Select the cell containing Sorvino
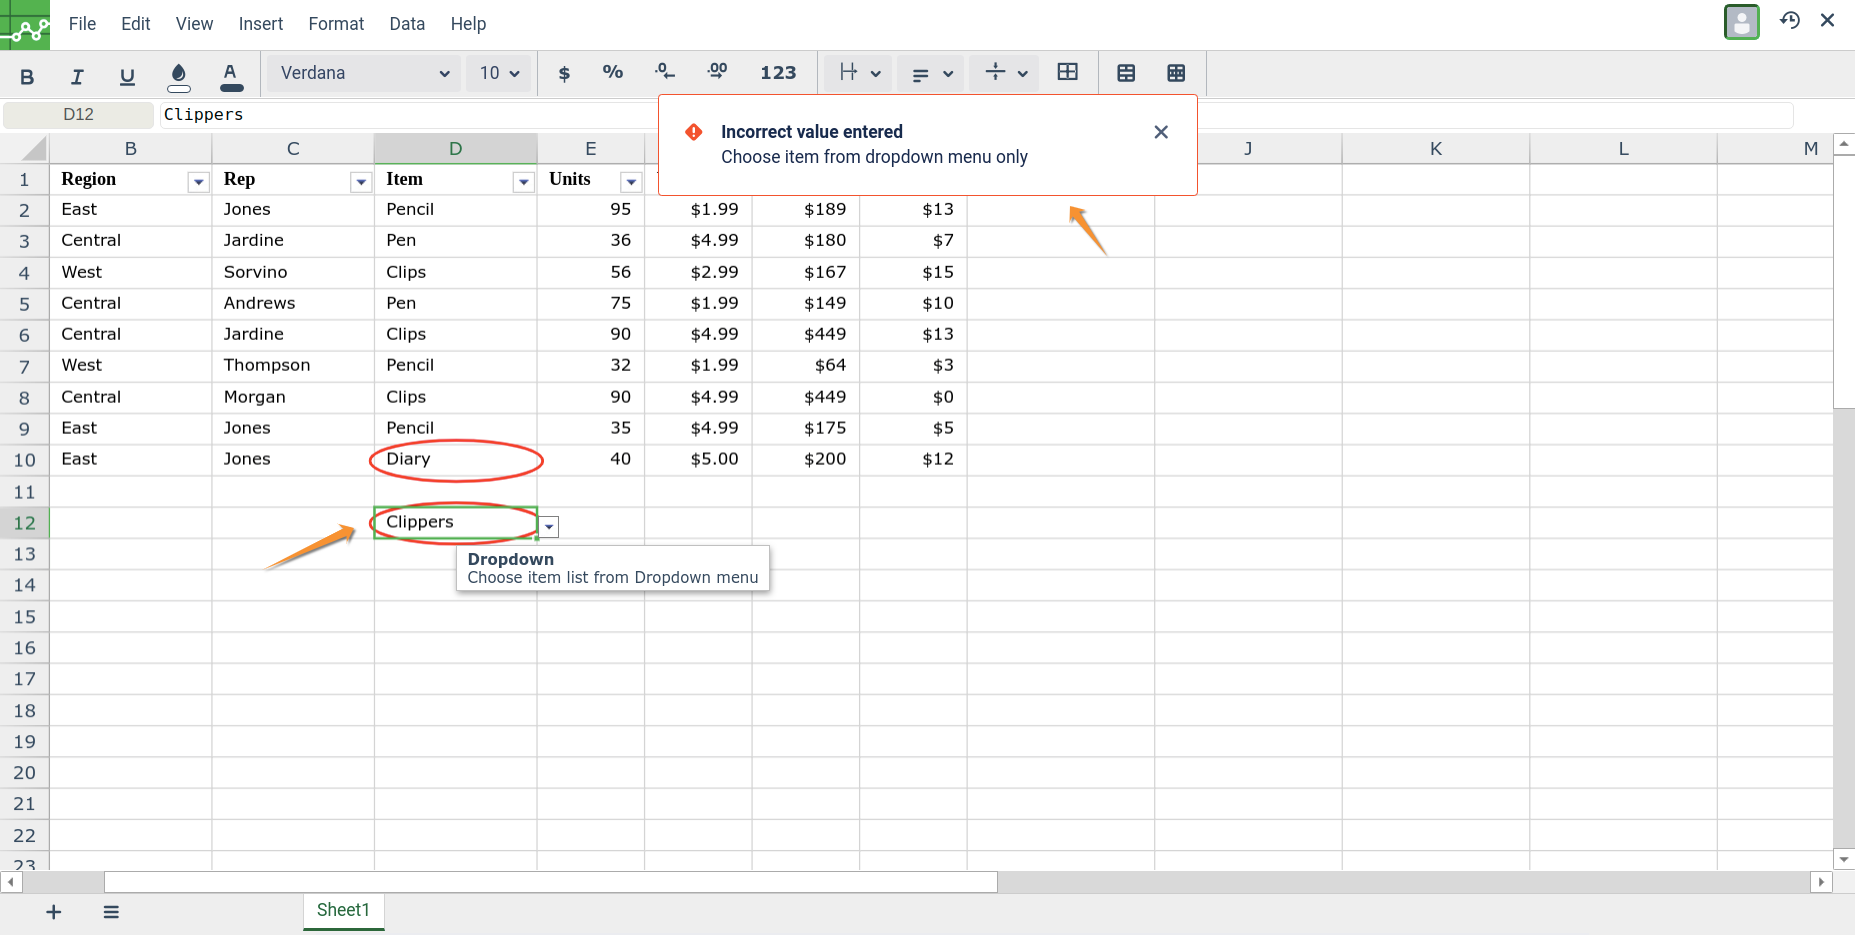 coord(293,272)
